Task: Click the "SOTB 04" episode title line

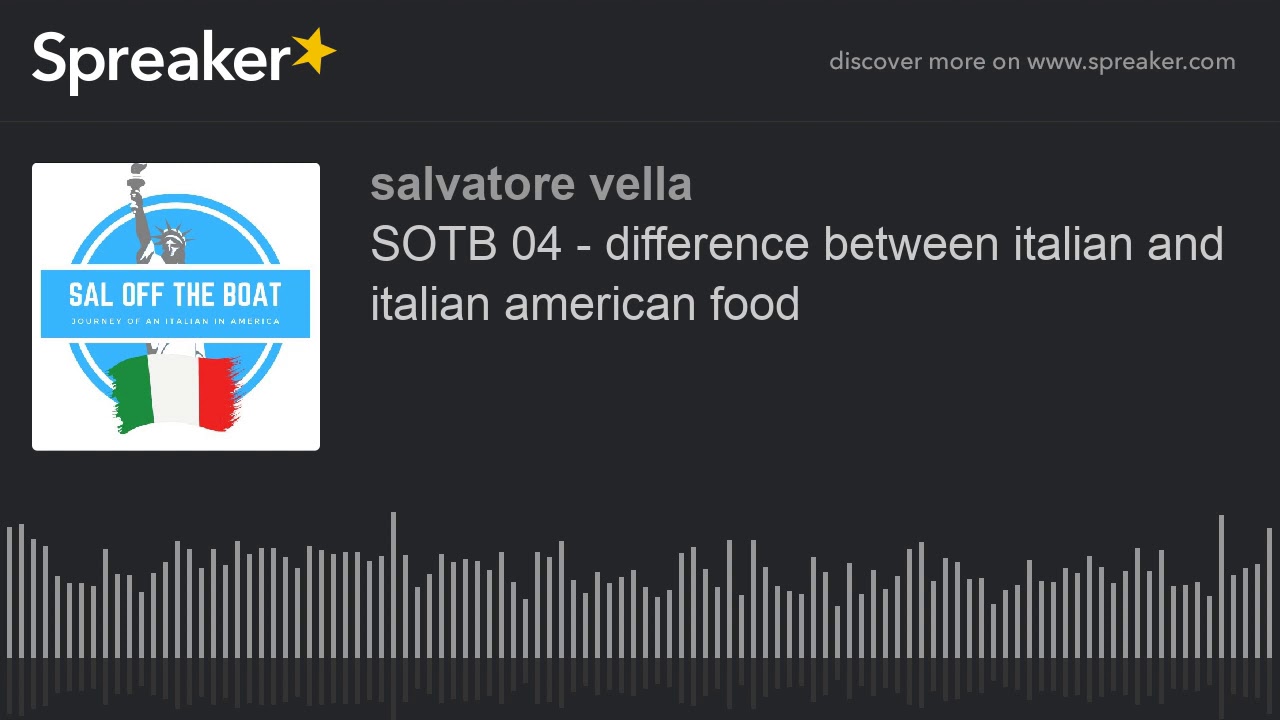Action: (796, 244)
